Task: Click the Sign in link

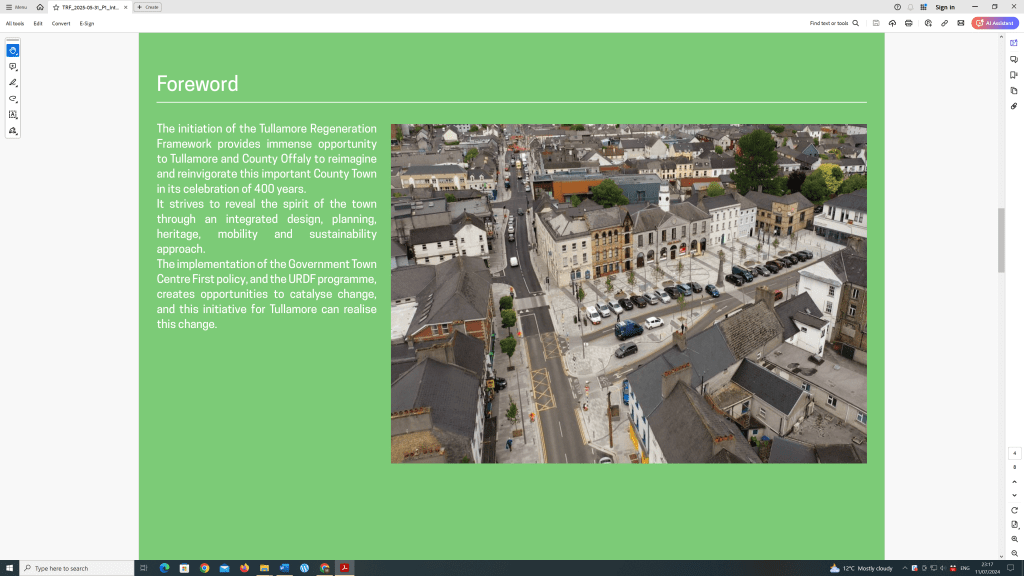Action: (x=945, y=7)
